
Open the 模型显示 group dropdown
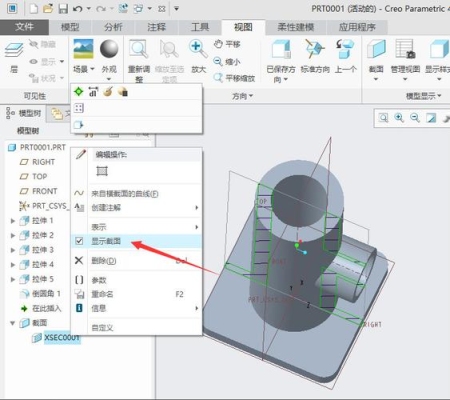(x=423, y=96)
